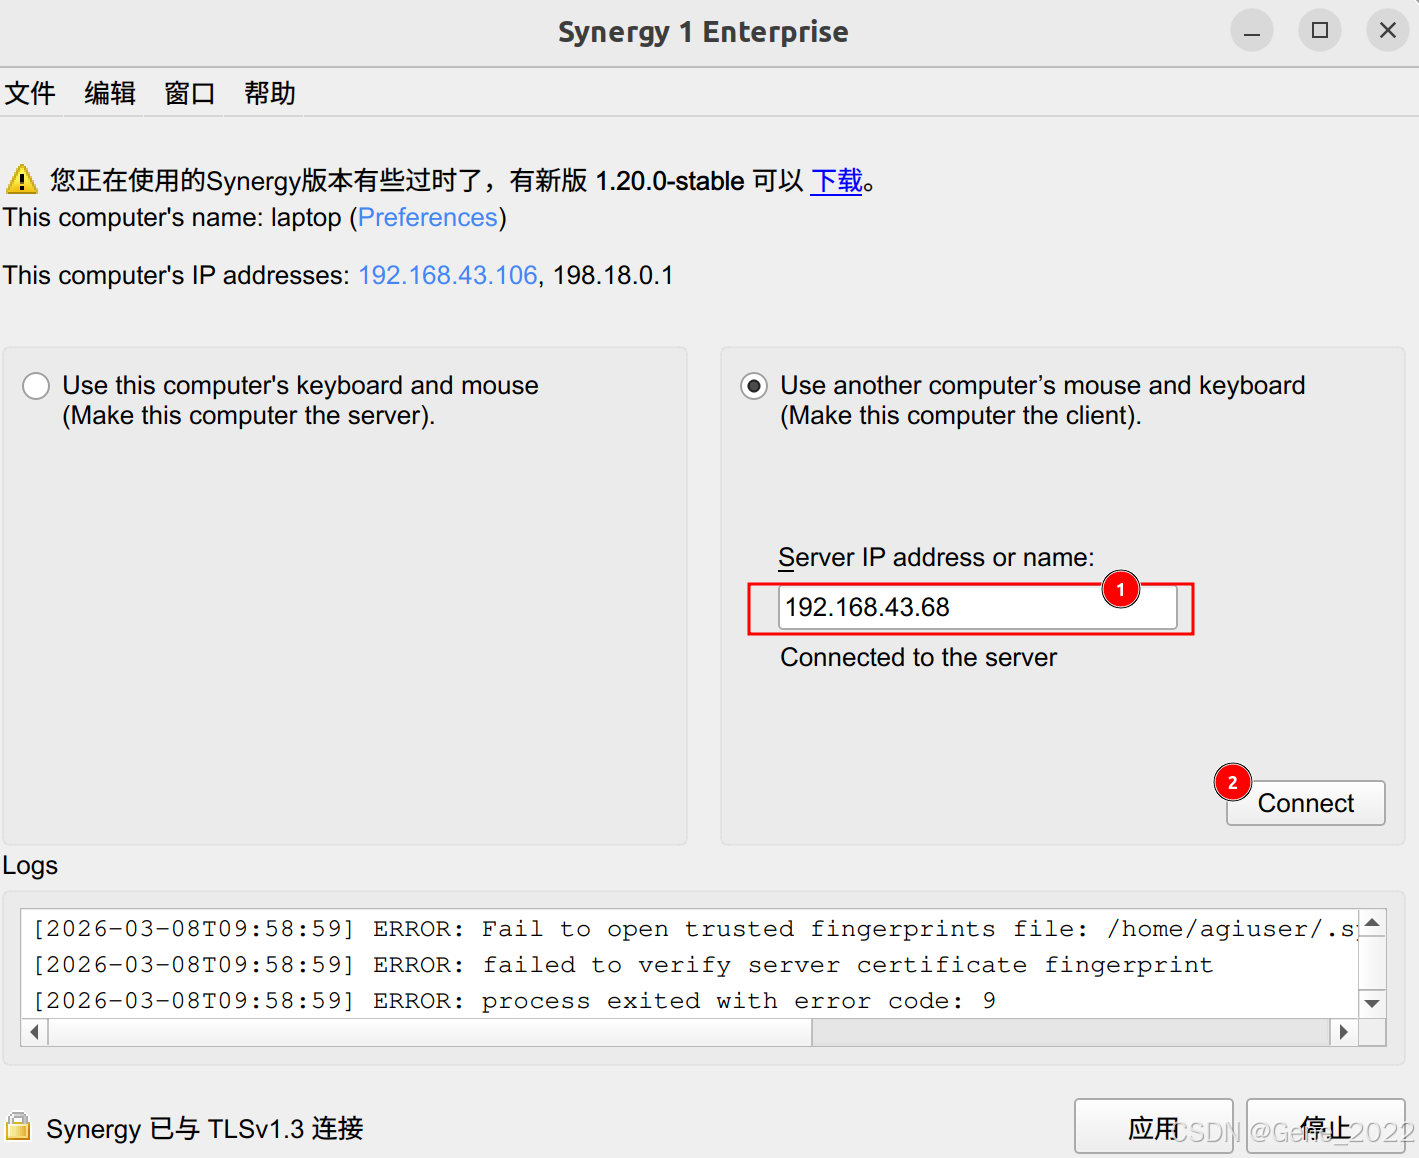Click the 停止 stop button
1419x1158 pixels.
point(1325,1128)
